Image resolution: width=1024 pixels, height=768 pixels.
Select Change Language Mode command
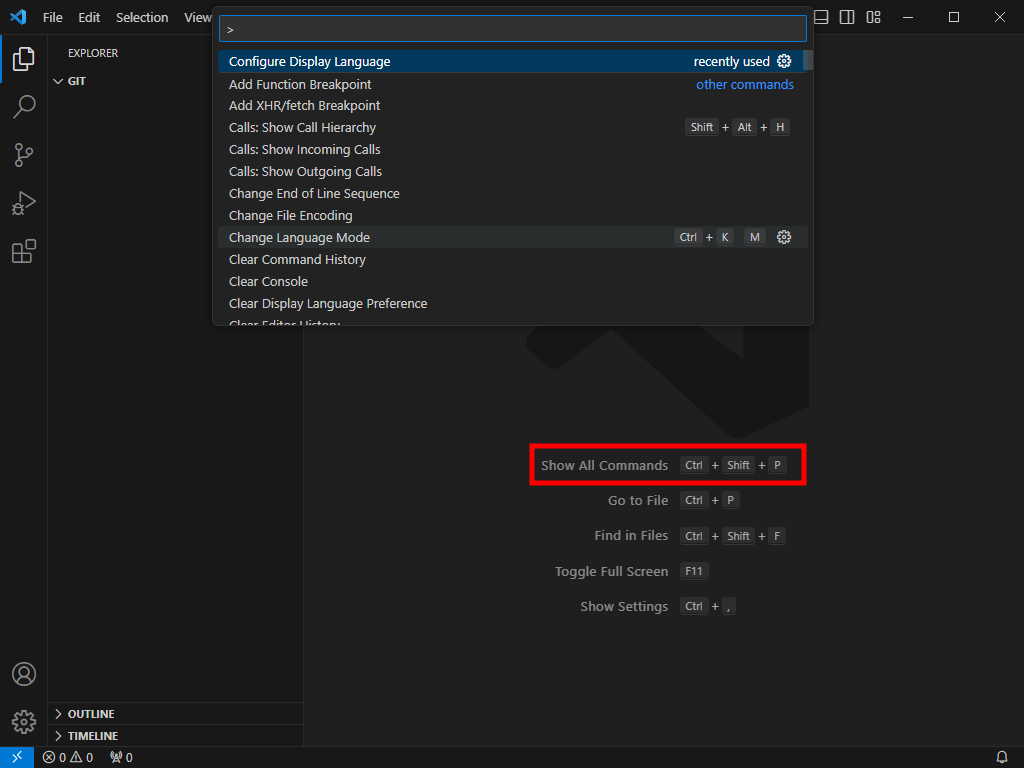(513, 237)
